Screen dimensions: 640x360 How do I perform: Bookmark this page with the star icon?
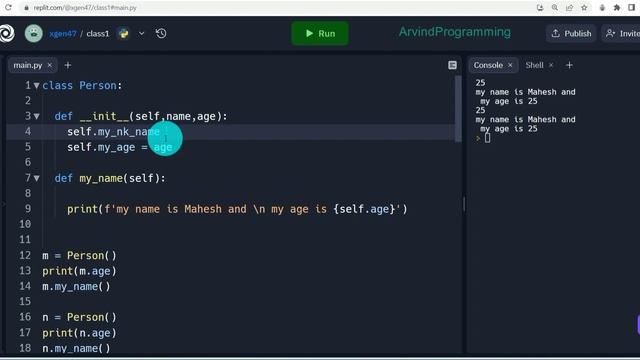[x=584, y=7]
